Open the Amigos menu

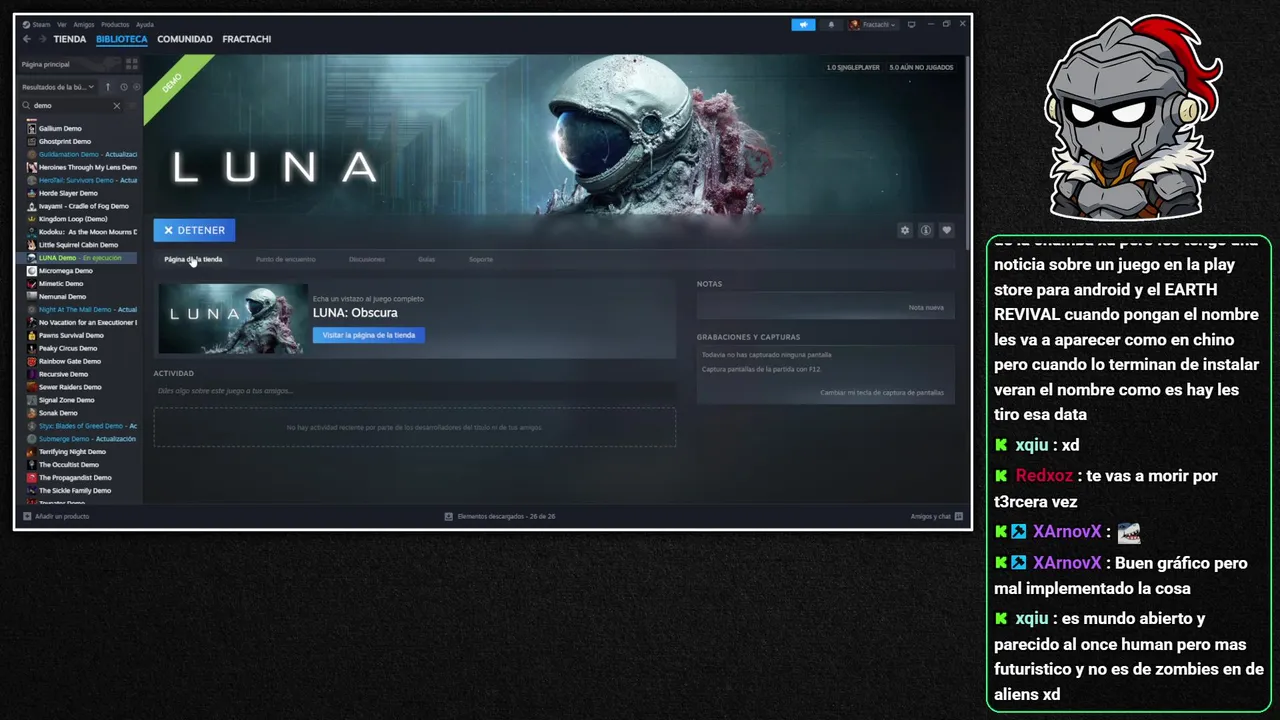coord(84,24)
